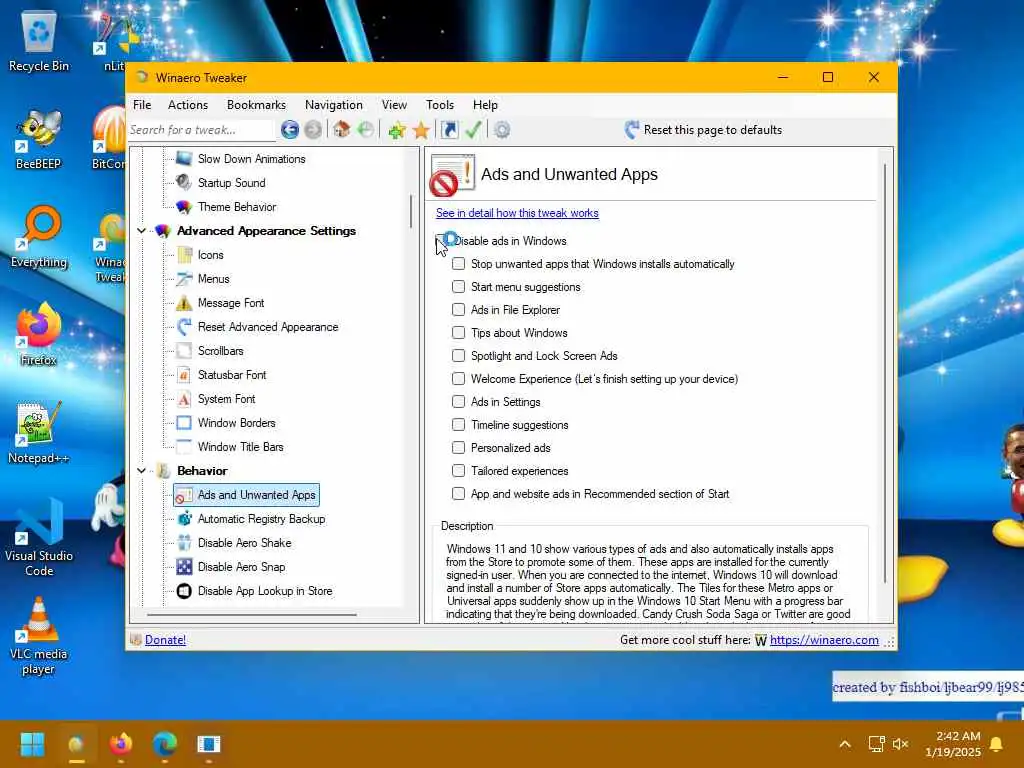Toggle Ads in Settings checkbox
This screenshot has height=768, width=1024.
point(458,402)
